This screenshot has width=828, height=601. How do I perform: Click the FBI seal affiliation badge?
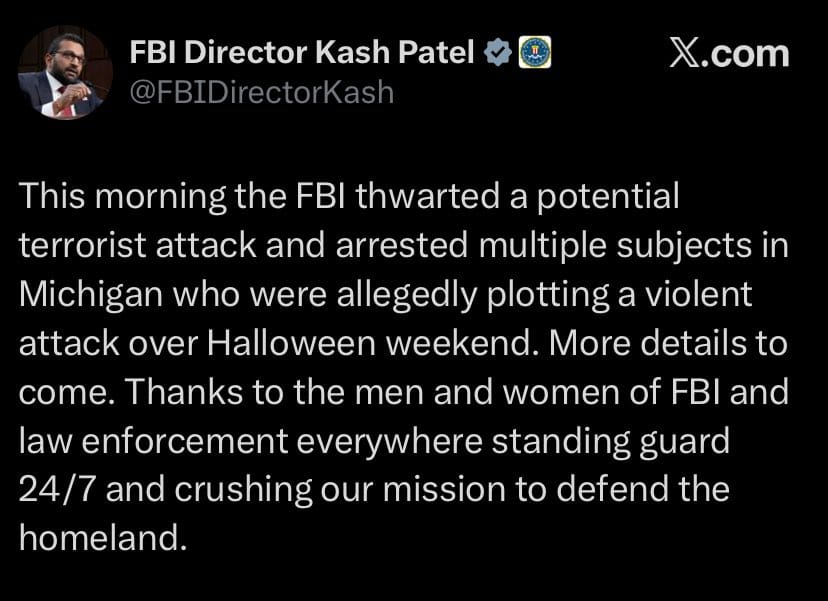click(x=534, y=52)
